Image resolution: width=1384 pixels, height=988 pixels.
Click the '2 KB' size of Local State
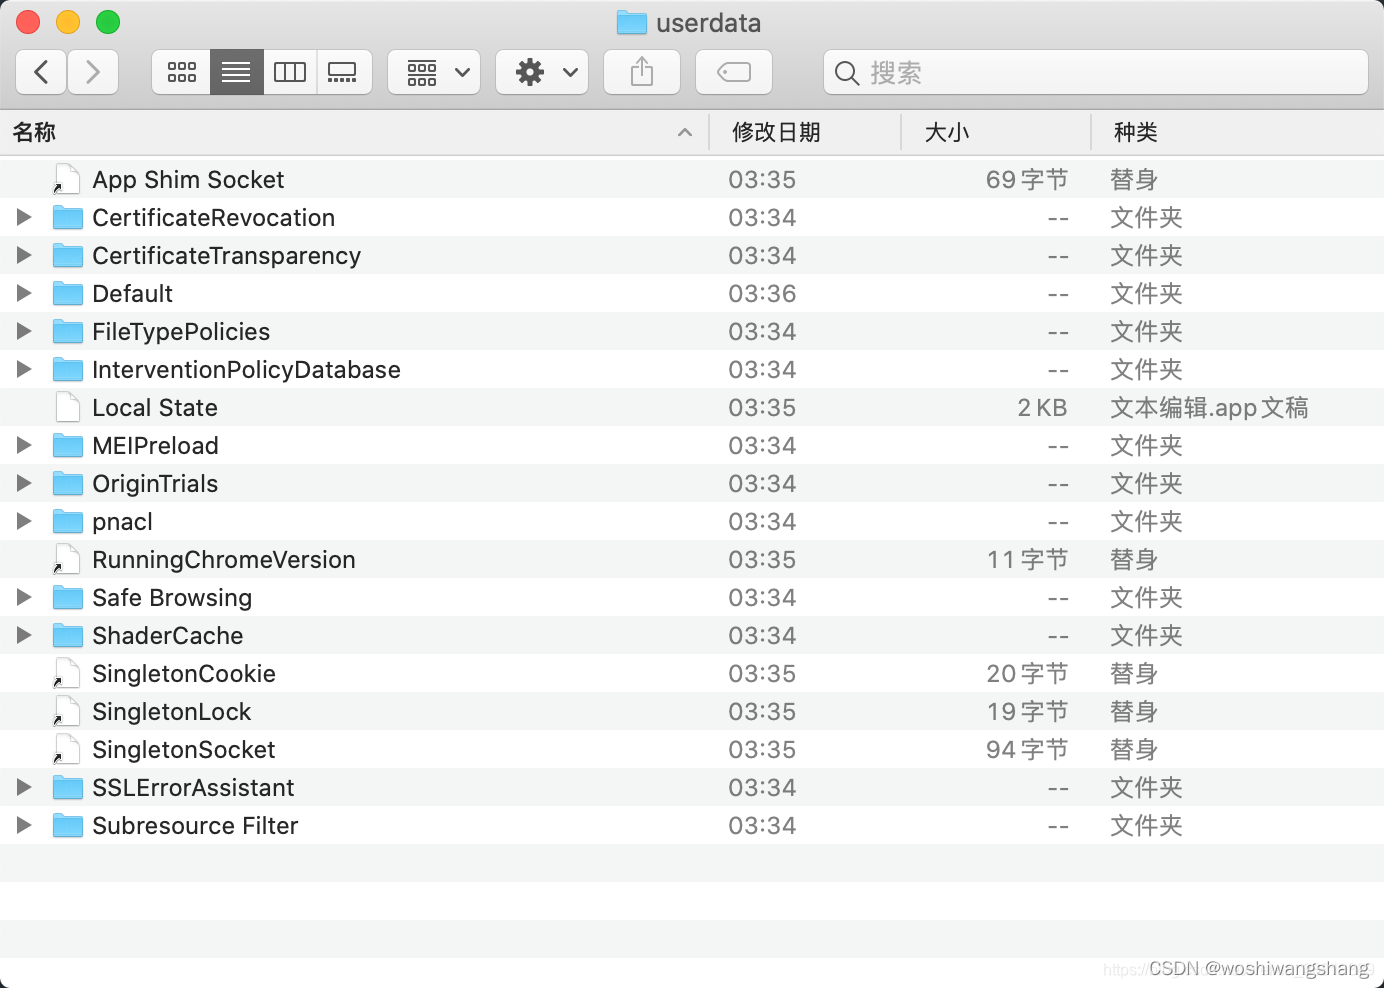click(1042, 408)
